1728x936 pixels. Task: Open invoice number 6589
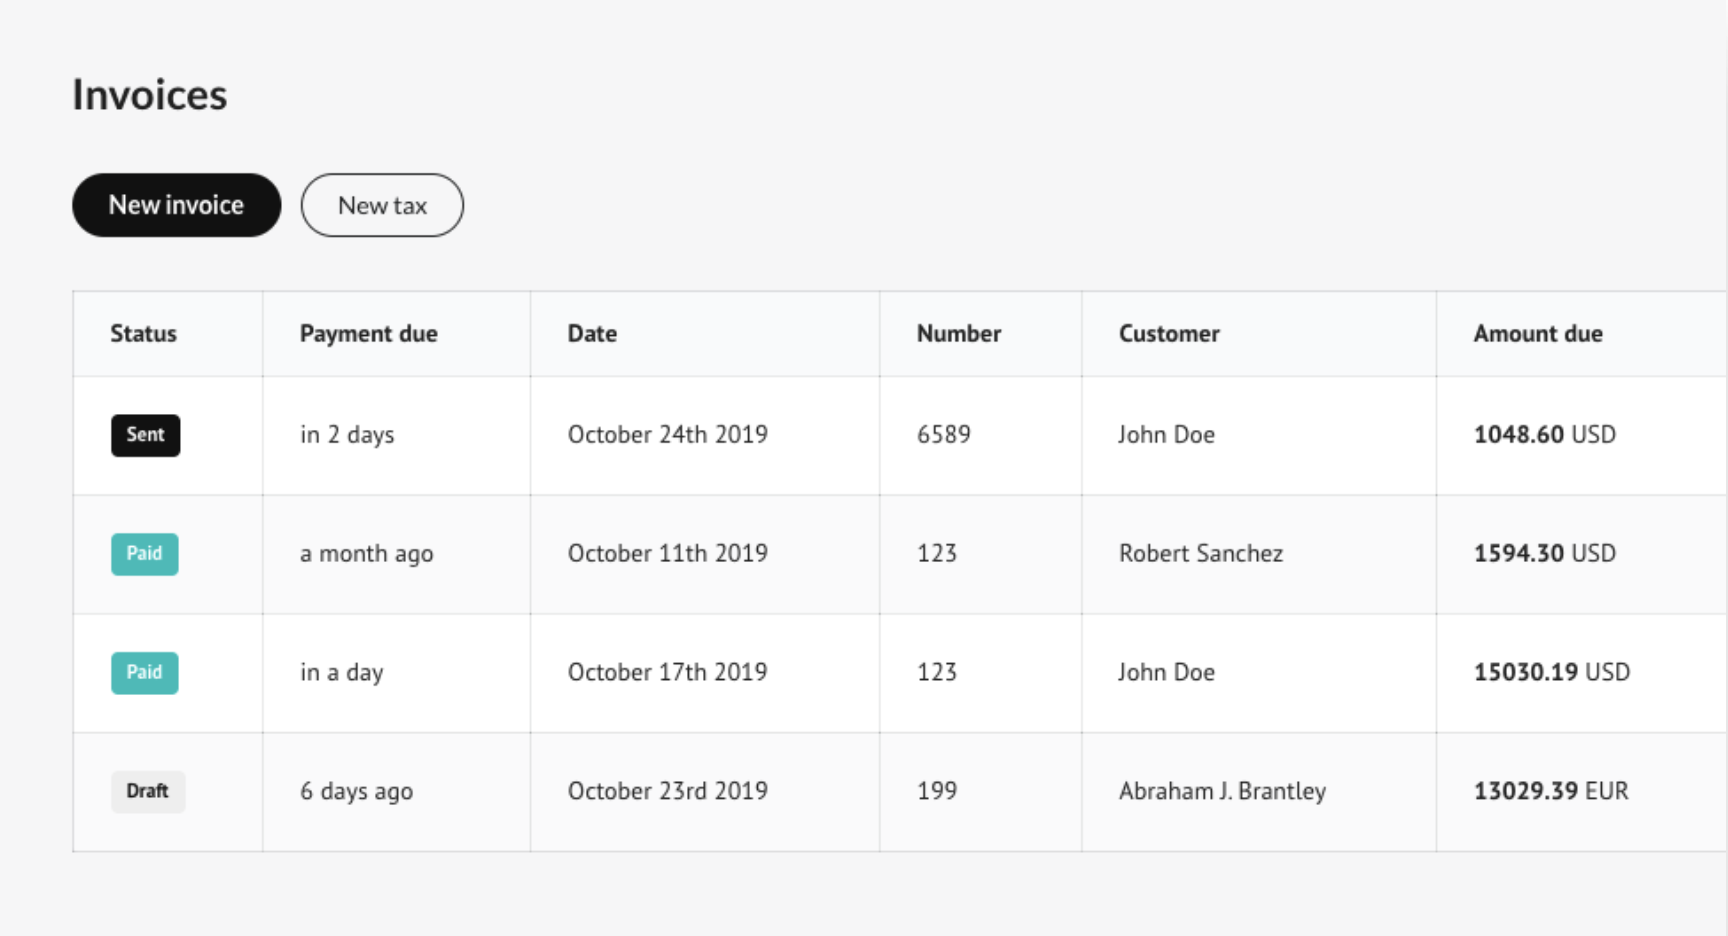coord(941,435)
